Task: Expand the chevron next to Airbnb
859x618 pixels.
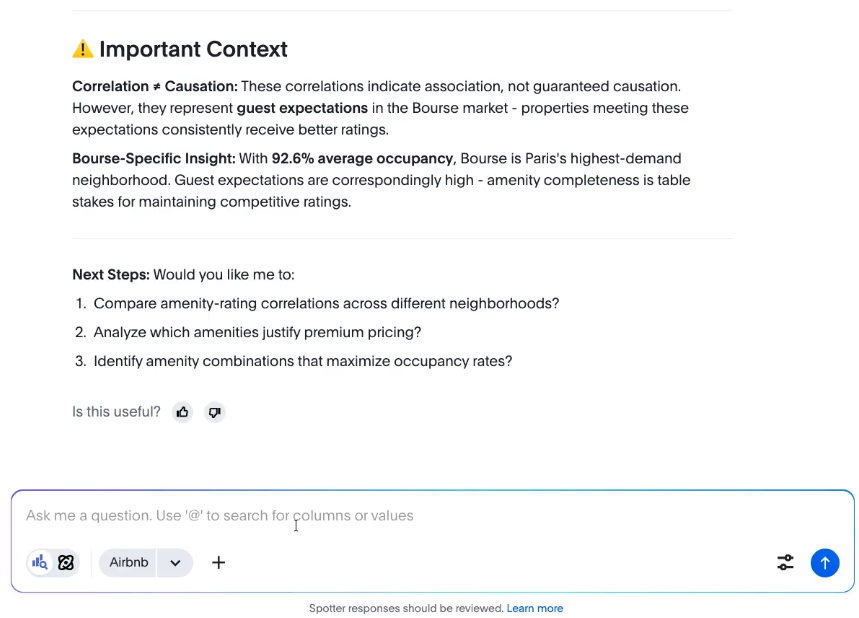Action: coord(175,562)
